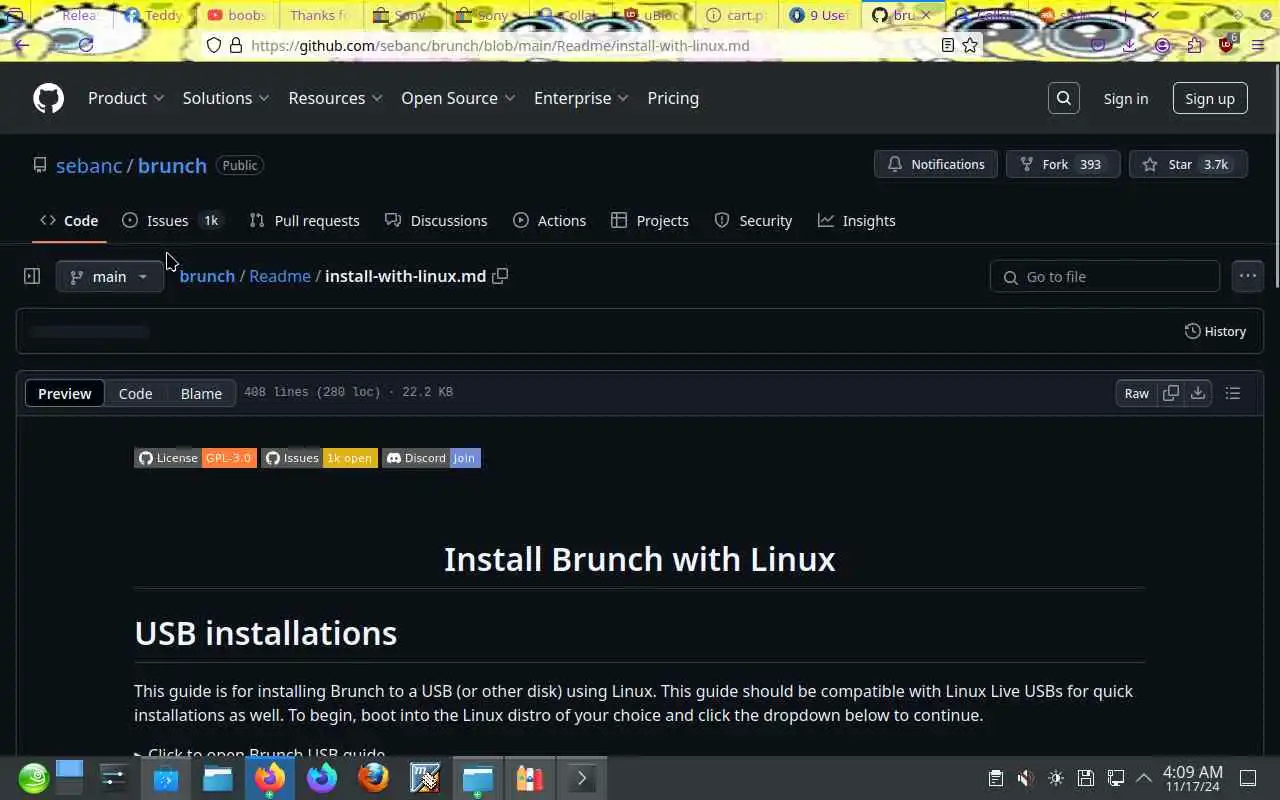This screenshot has height=800, width=1280.
Task: Expand the file tree side panel
Action: (32, 276)
